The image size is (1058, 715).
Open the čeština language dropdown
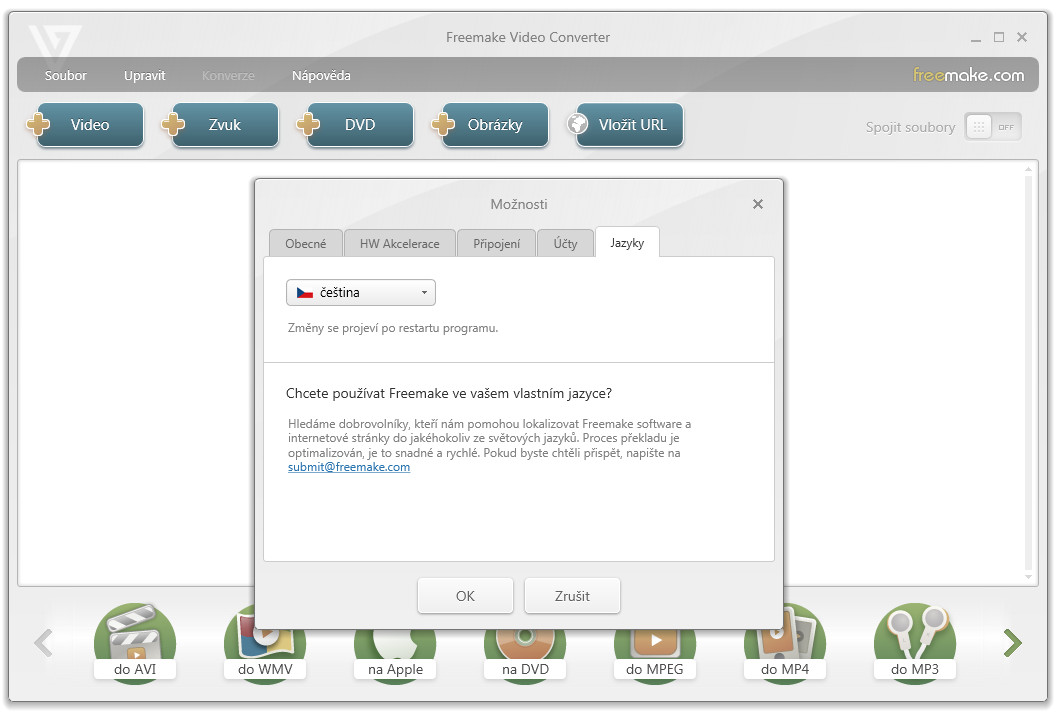pyautogui.click(x=361, y=293)
